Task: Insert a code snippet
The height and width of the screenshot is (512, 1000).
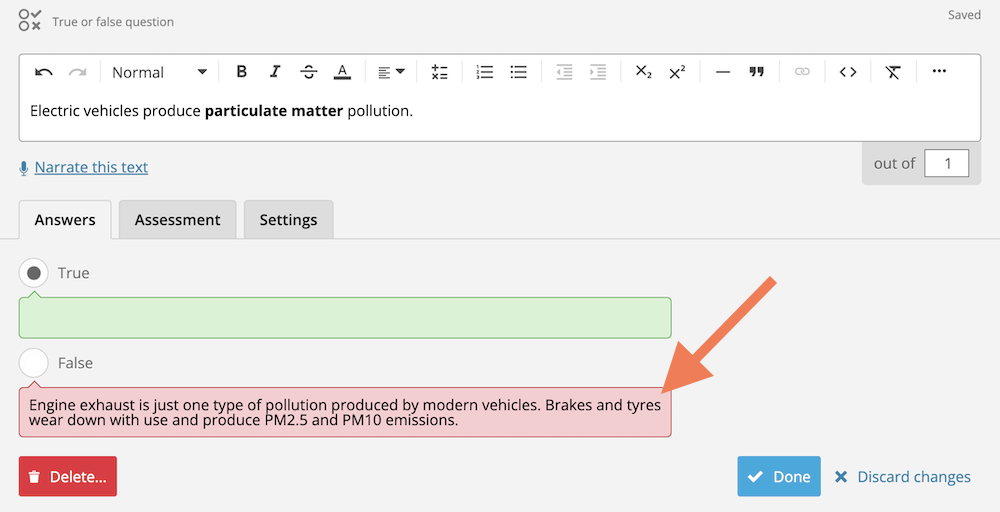Action: tap(848, 72)
